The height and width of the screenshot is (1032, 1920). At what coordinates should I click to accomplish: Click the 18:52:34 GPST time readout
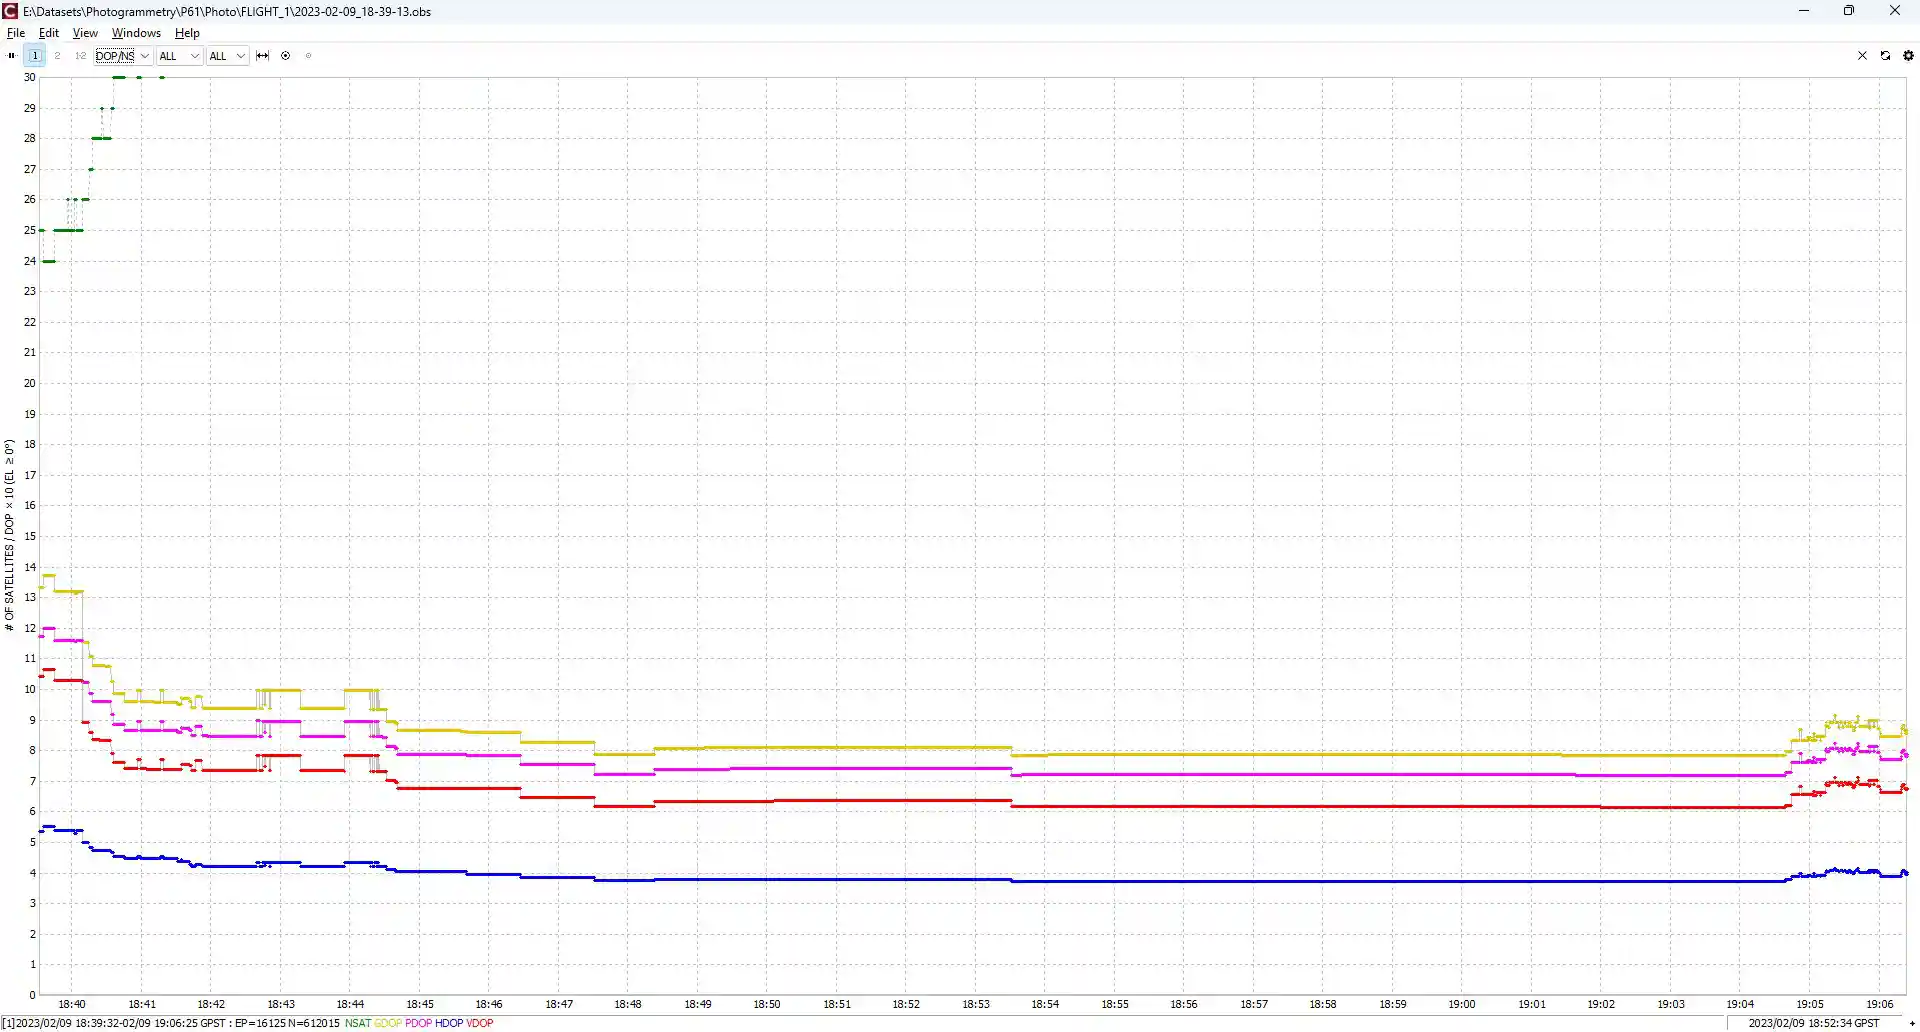coord(1813,1023)
